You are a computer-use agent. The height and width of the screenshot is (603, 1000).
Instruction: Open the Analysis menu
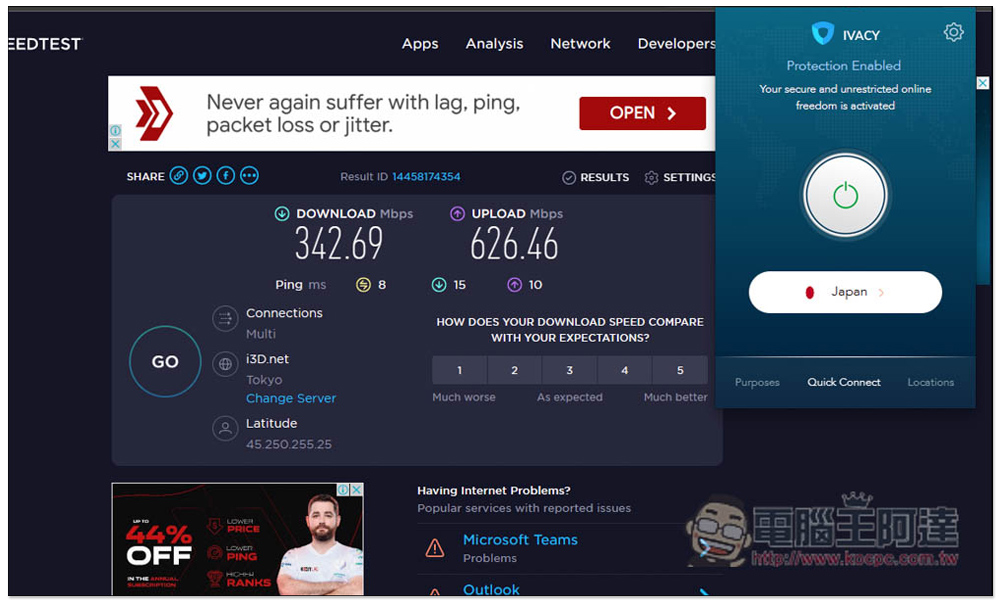[494, 44]
